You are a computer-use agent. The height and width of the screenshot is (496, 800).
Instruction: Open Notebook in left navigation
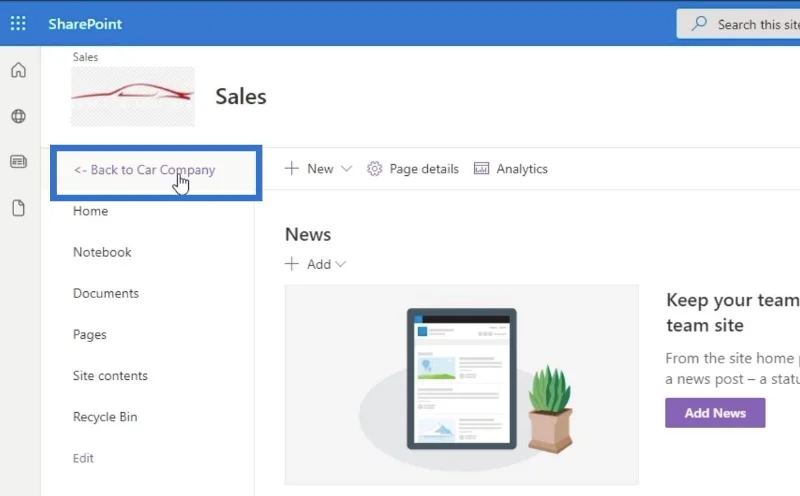point(102,252)
